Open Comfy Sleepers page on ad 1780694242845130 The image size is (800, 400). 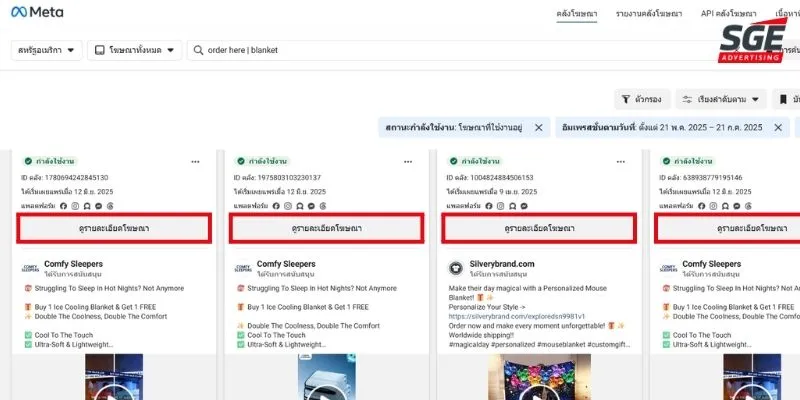click(73, 264)
